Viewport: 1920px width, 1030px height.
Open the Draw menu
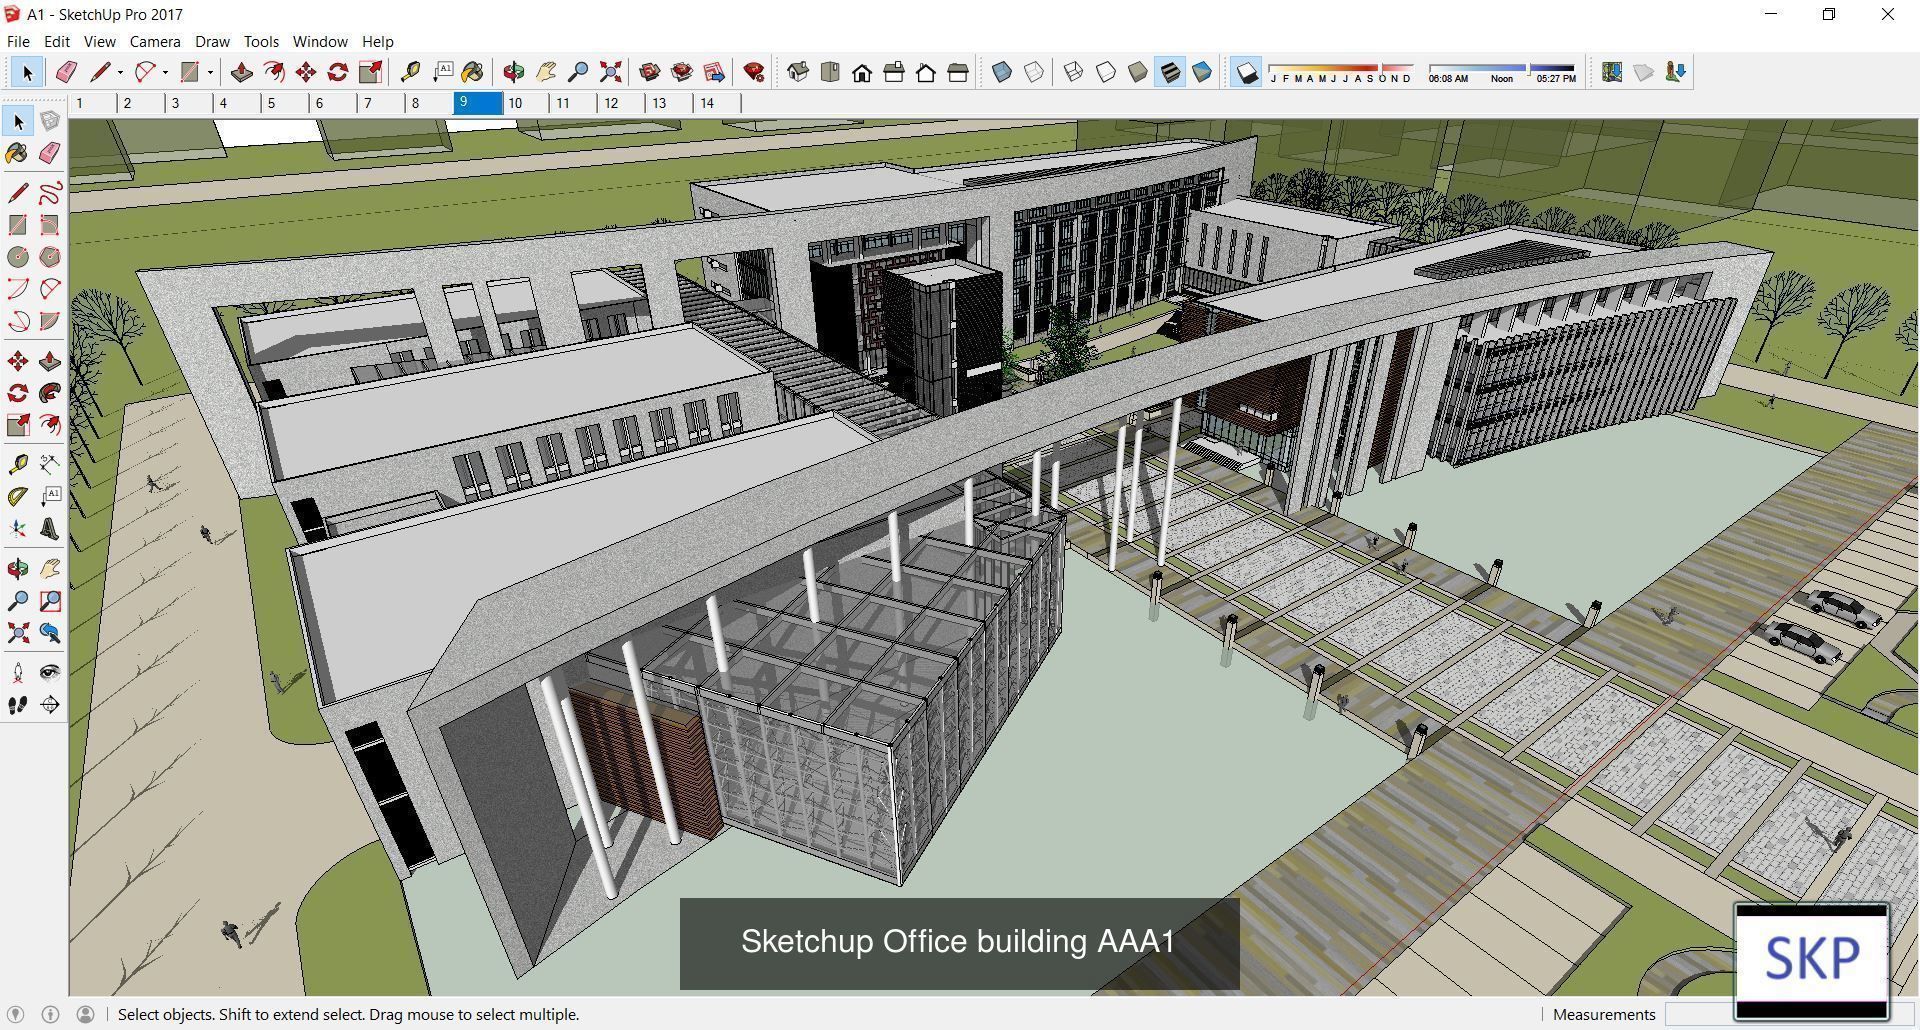[212, 41]
